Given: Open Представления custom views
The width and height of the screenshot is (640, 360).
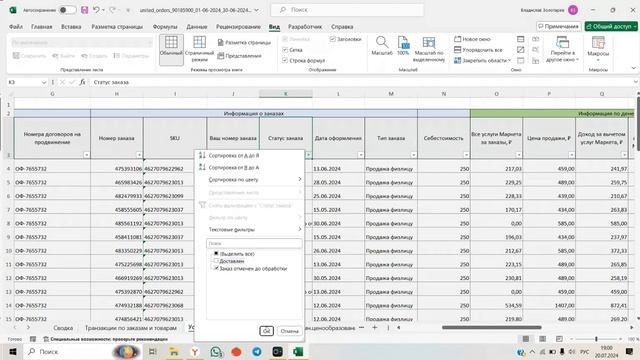Looking at the screenshot, I should [x=240, y=56].
